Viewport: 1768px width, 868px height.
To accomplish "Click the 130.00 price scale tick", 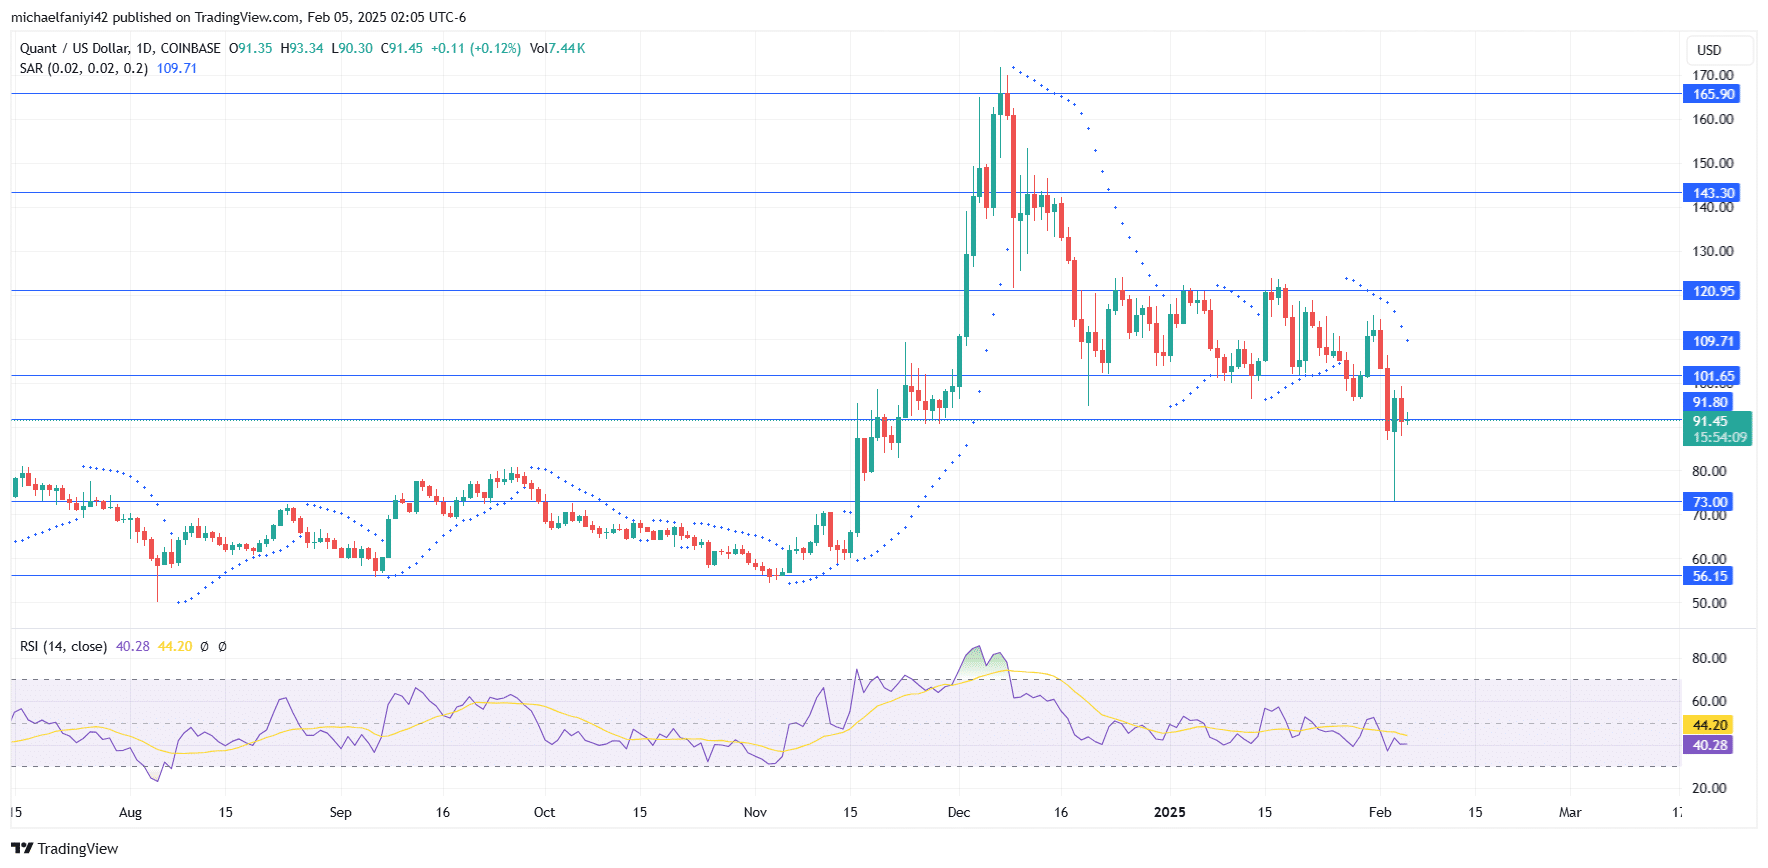I will pos(1712,251).
